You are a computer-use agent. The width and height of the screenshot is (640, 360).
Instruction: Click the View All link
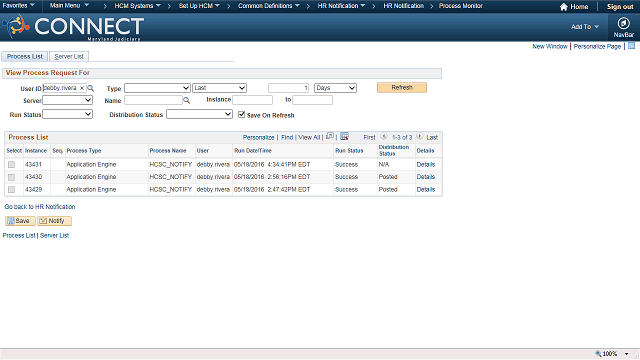[x=309, y=137]
